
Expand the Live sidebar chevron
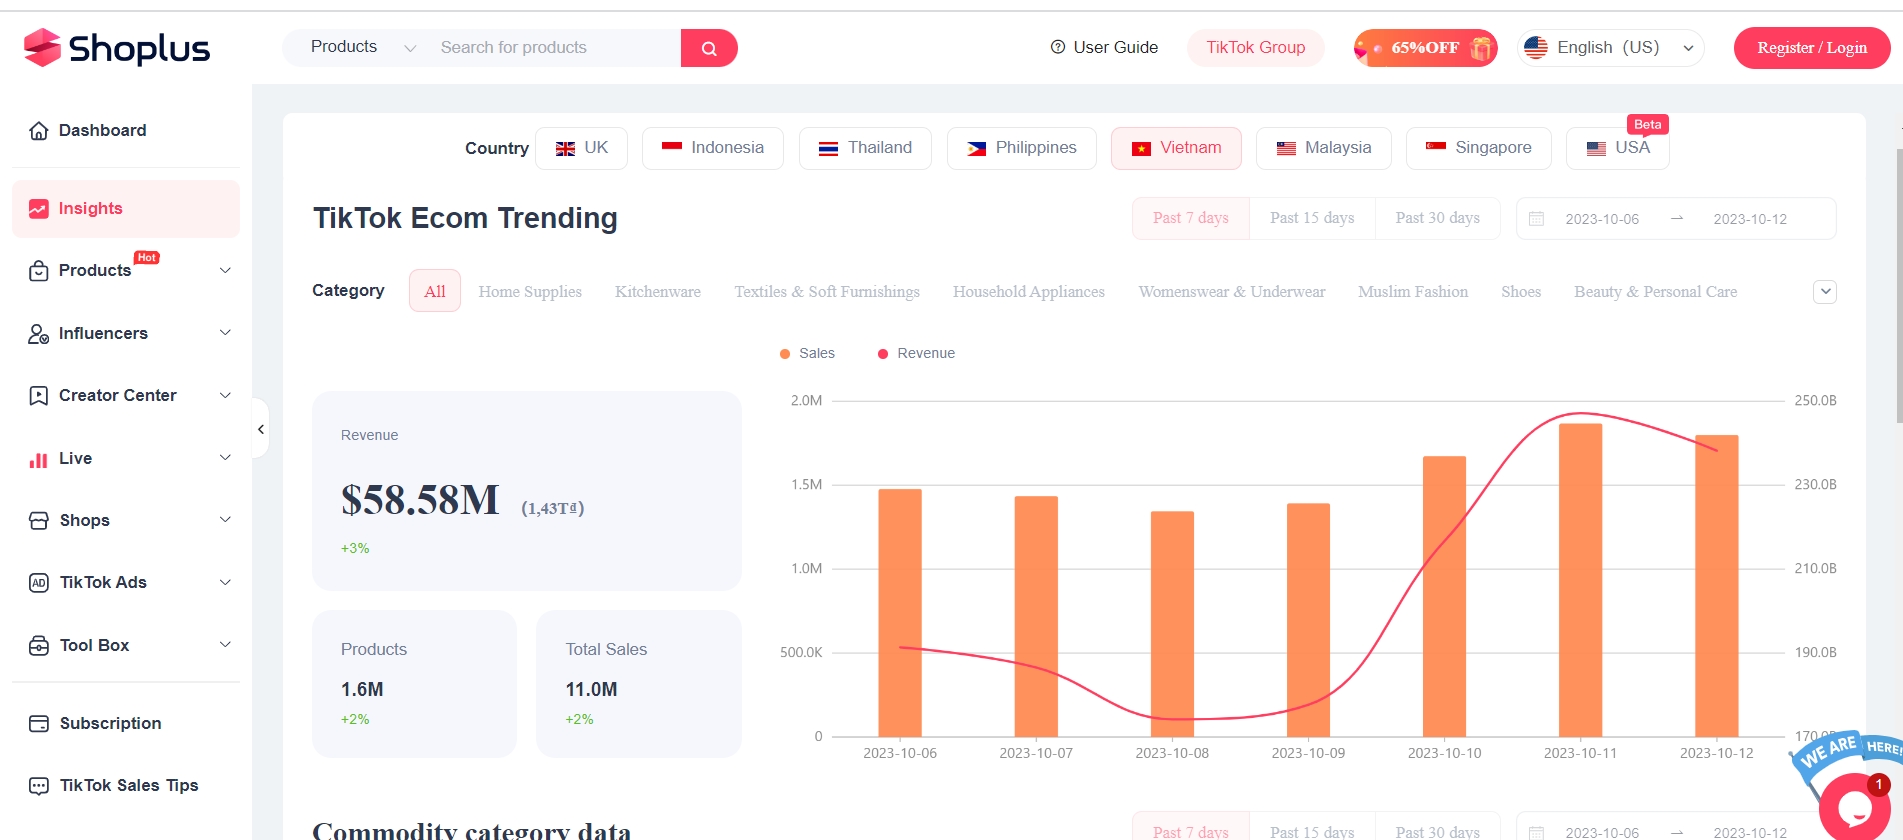[x=226, y=458]
